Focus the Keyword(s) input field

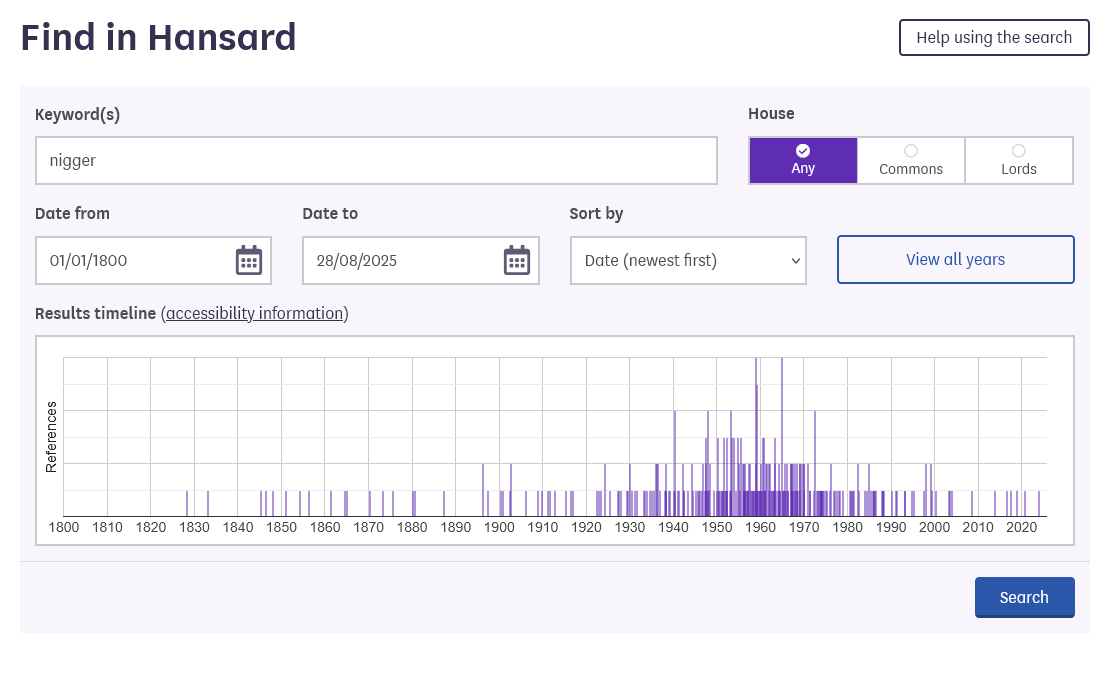click(x=376, y=161)
